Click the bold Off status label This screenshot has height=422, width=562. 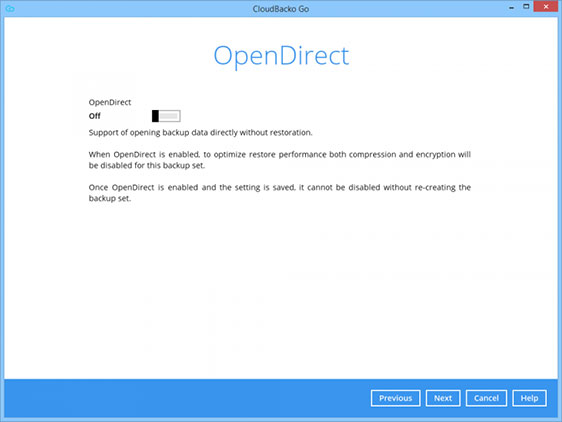pos(95,116)
